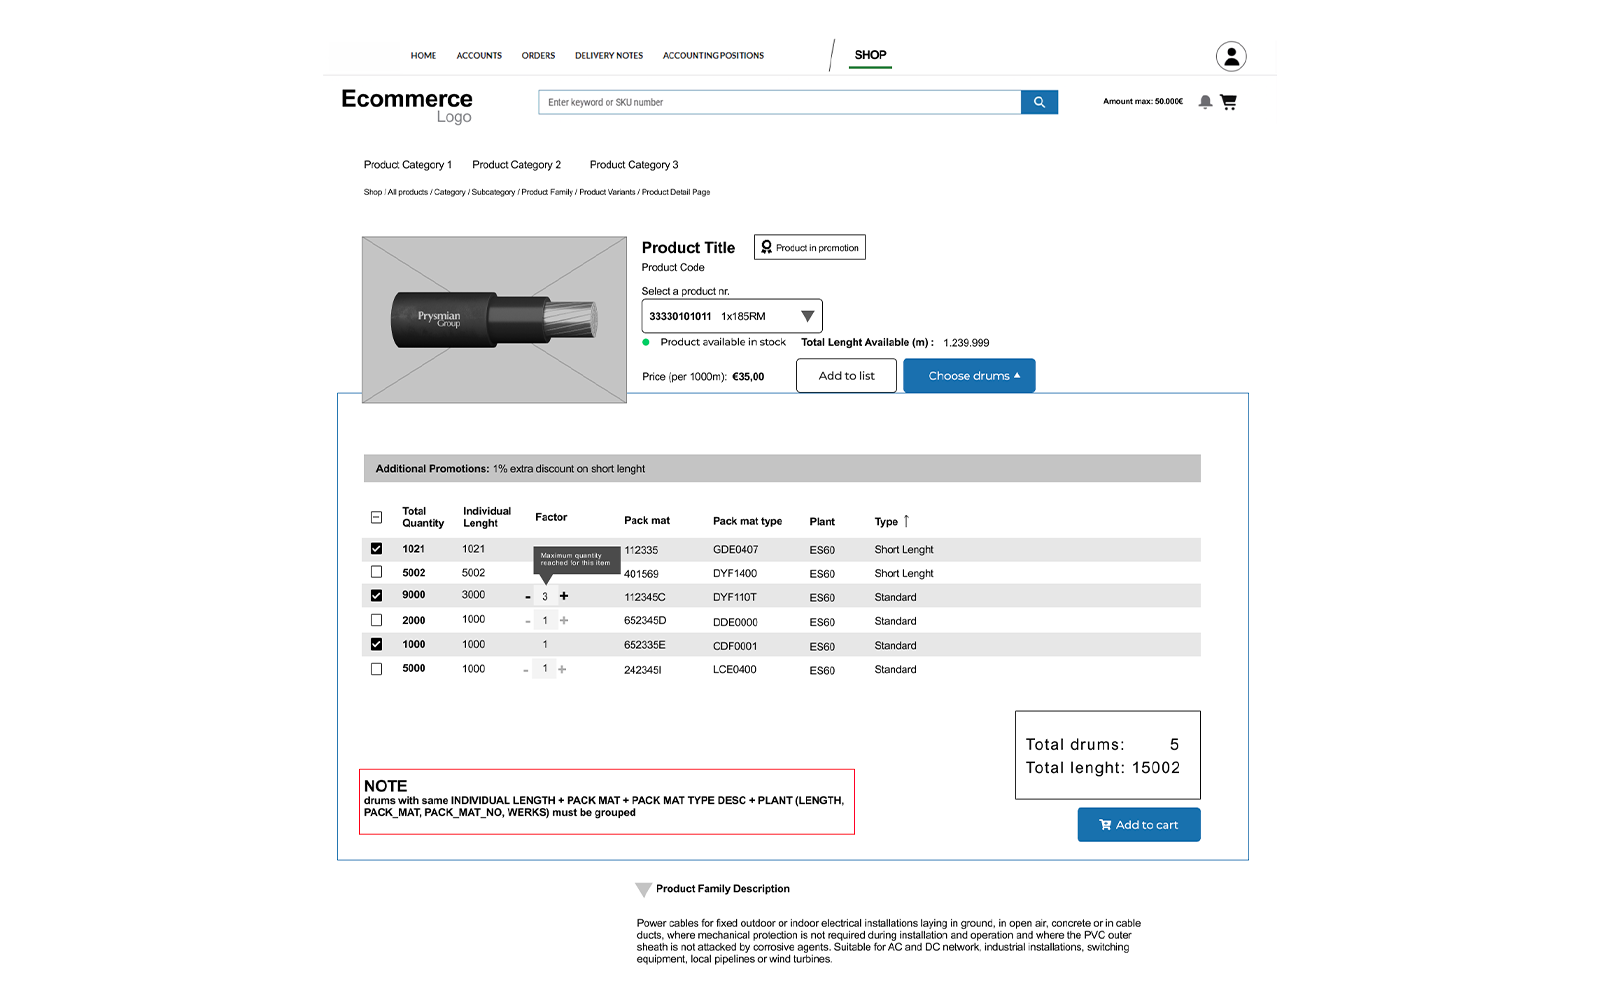Viewport: 1600px width, 1000px height.
Task: Click the Total Quantity column header
Action: point(423,517)
